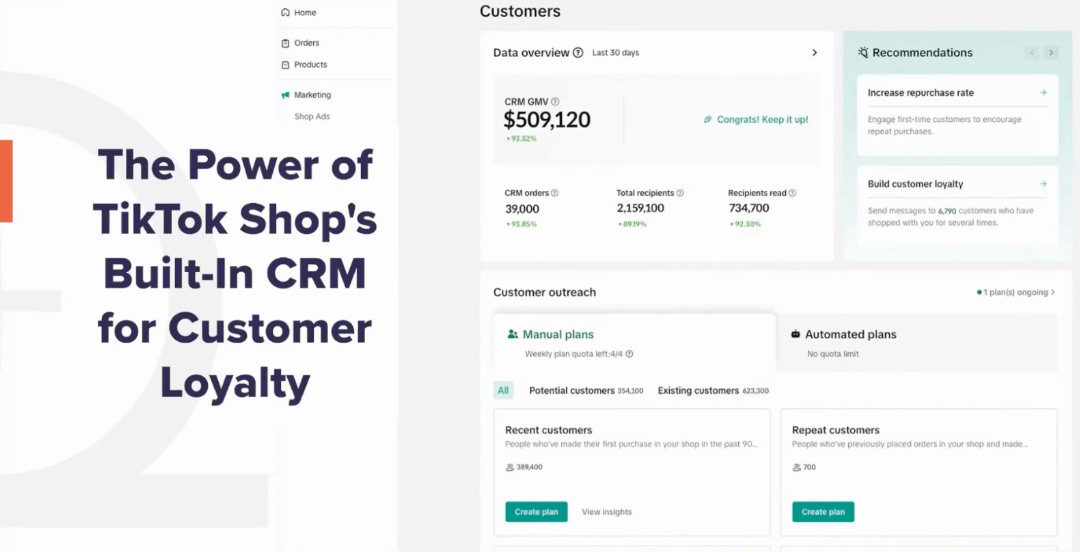This screenshot has height=552, width=1080.
Task: Click the 734,700 recipients read value
Action: 749,208
